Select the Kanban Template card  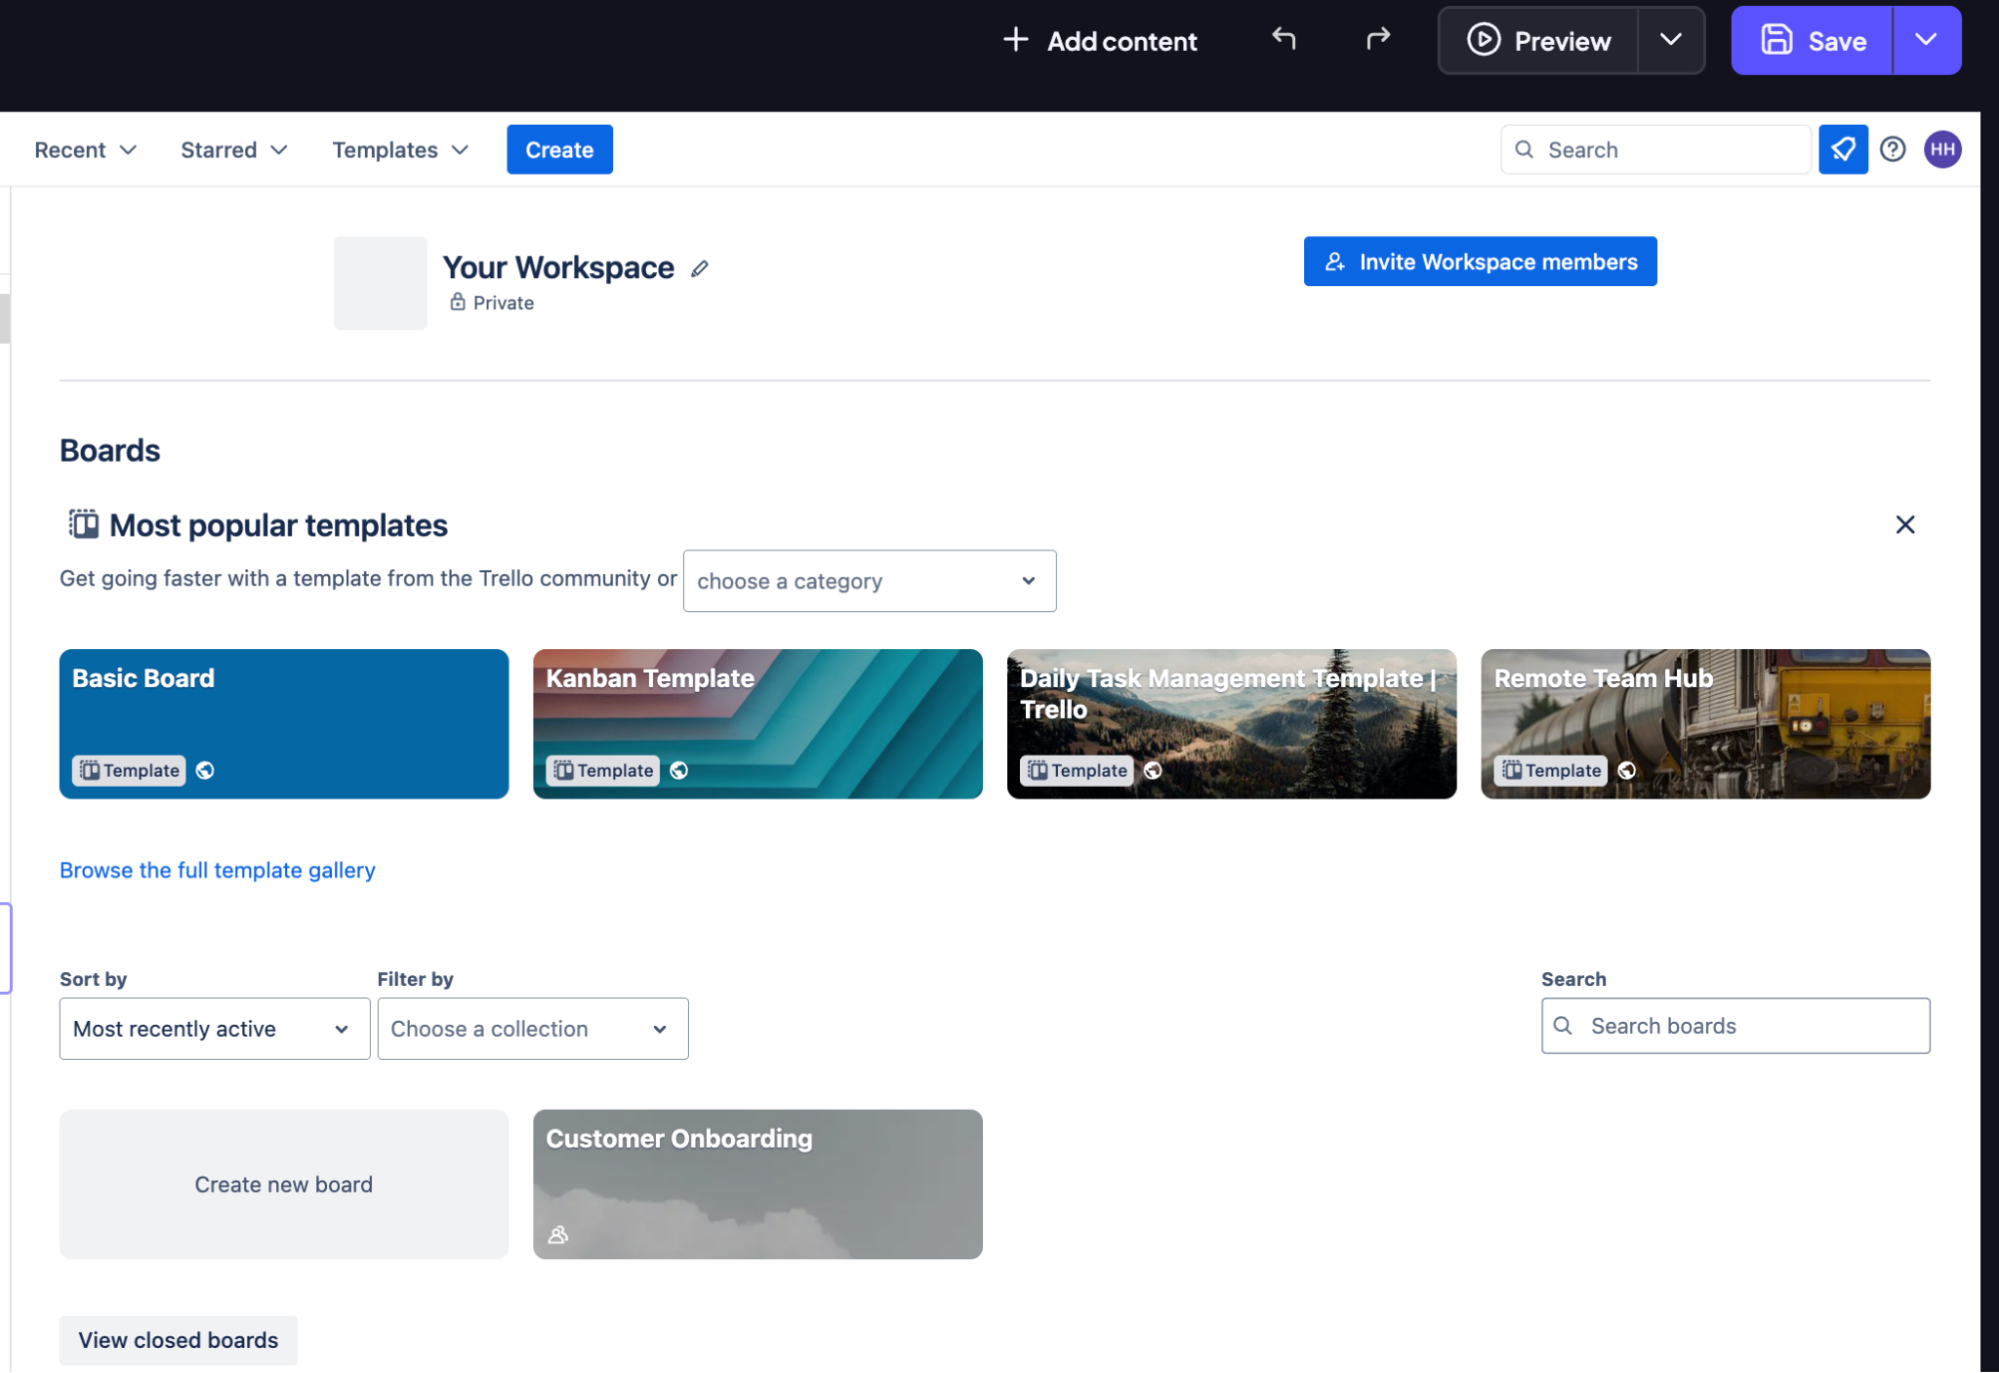(x=757, y=724)
